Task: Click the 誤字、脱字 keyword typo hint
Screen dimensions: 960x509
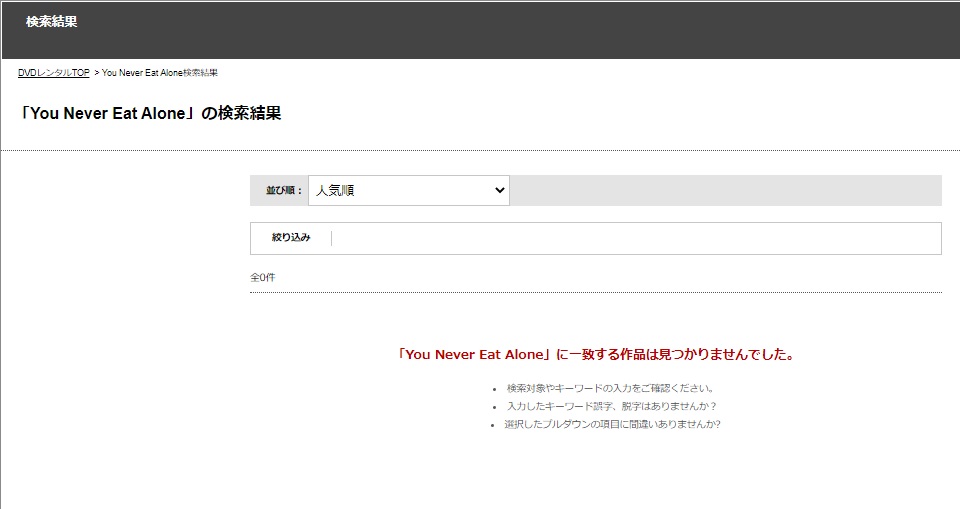Action: click(612, 406)
